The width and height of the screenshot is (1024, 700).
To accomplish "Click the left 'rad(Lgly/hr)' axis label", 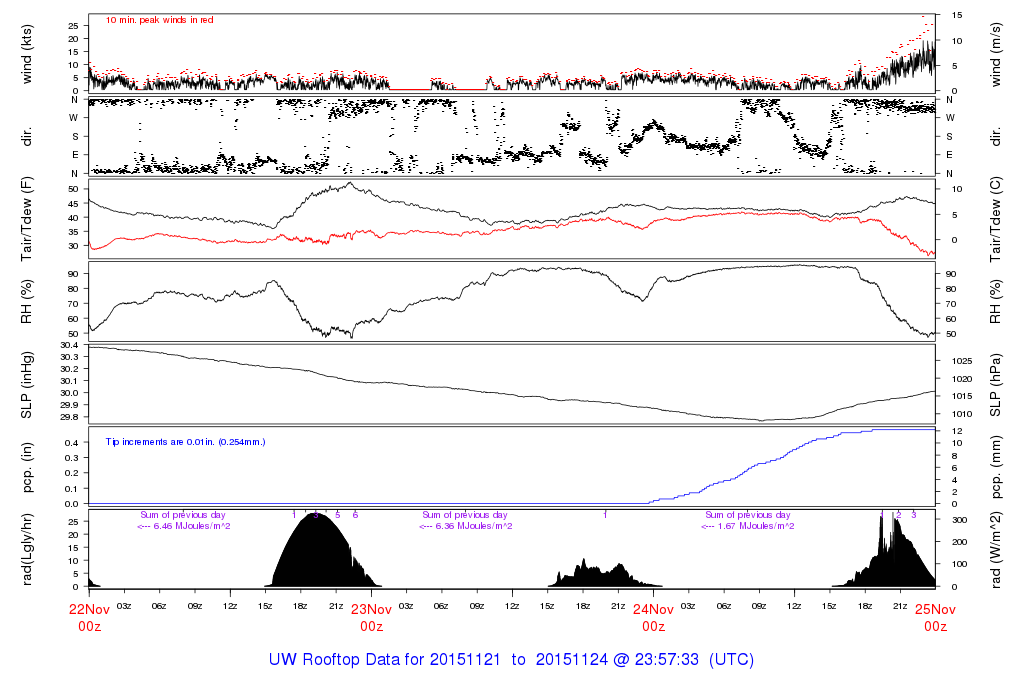I will 27,550.
